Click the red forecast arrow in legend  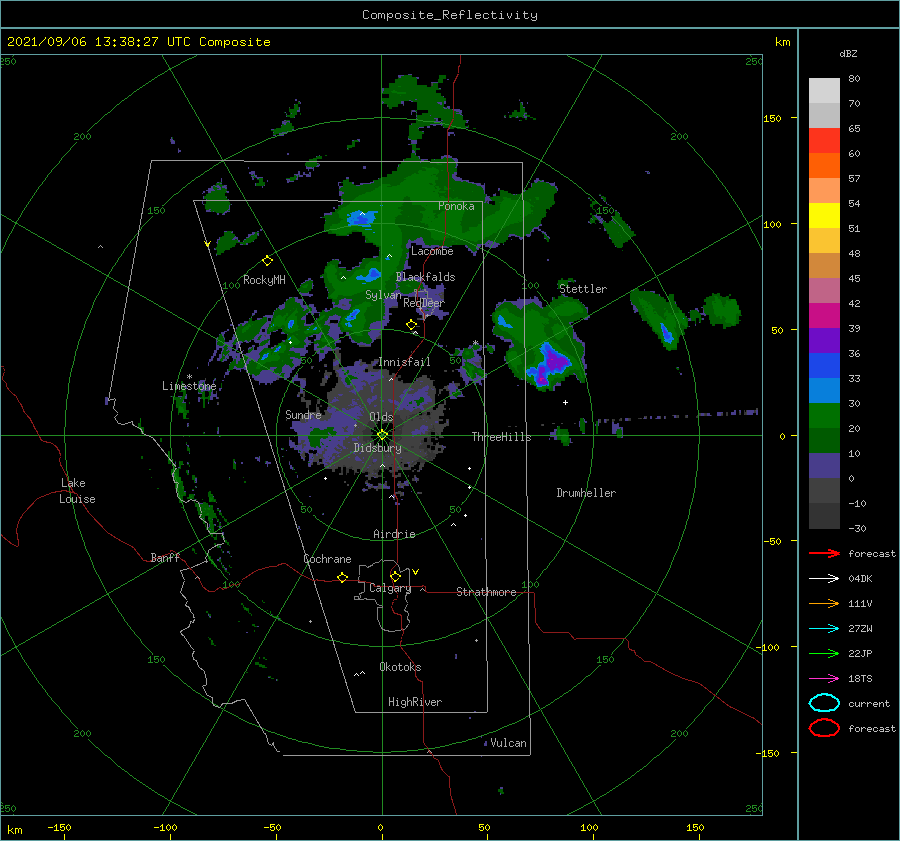tap(824, 553)
